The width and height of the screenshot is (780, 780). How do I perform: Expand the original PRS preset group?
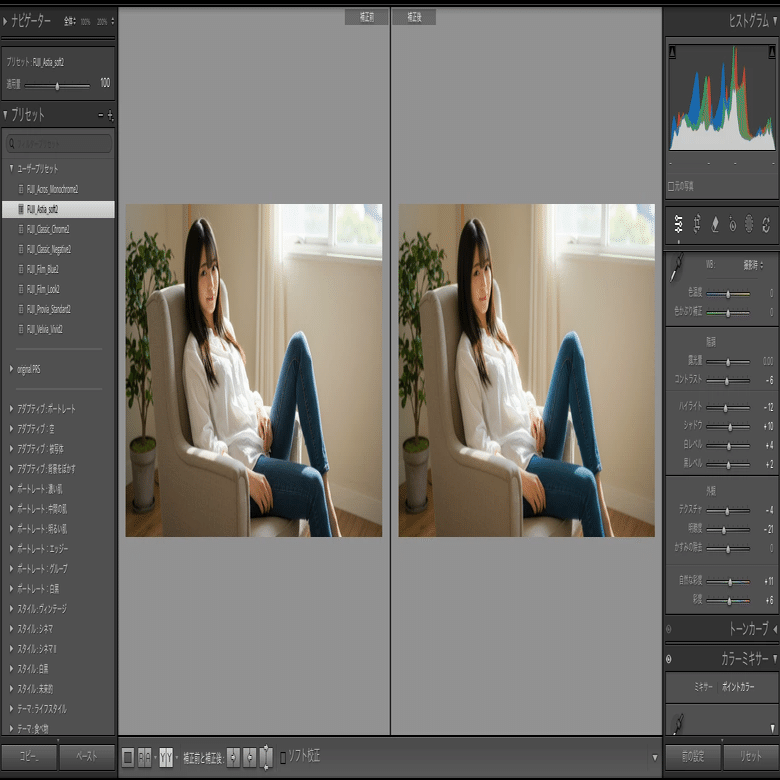point(11,369)
